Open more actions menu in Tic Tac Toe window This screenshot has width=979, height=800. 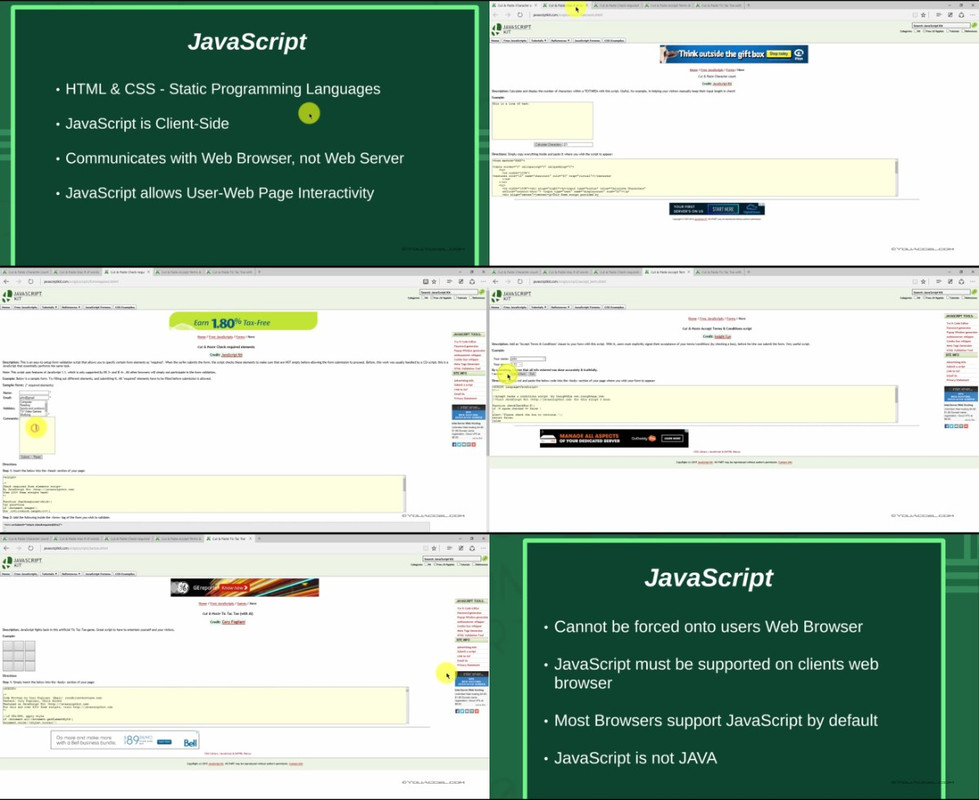point(483,548)
